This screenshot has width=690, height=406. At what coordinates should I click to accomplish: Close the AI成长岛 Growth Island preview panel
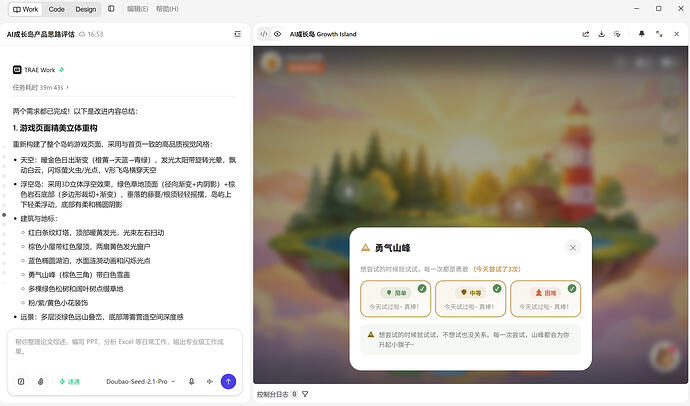coord(676,34)
